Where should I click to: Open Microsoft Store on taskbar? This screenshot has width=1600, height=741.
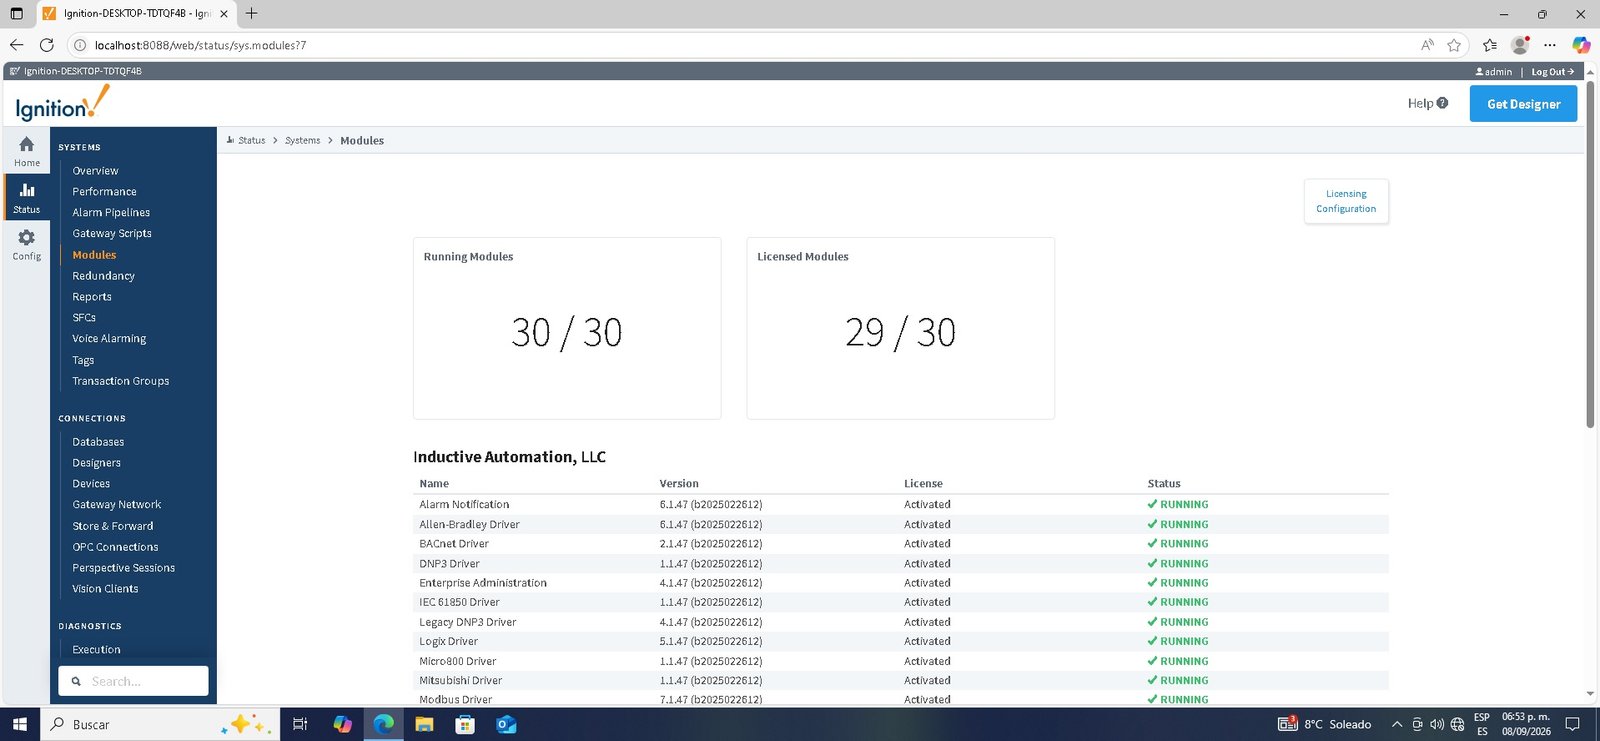coord(465,724)
